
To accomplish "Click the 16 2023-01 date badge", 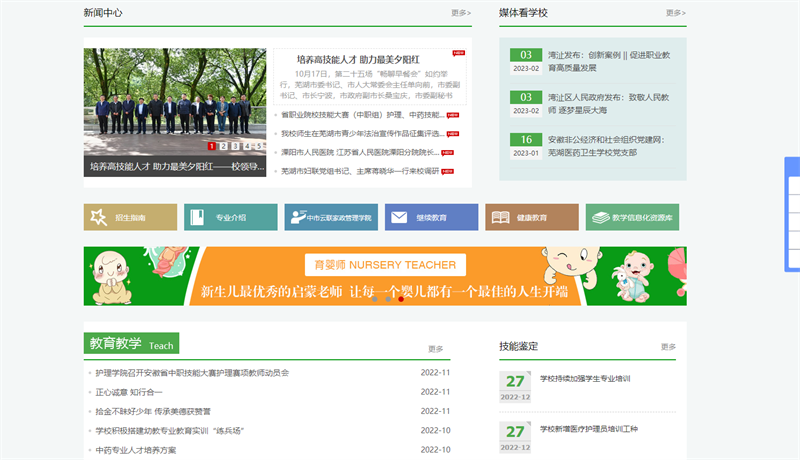I will [526, 146].
